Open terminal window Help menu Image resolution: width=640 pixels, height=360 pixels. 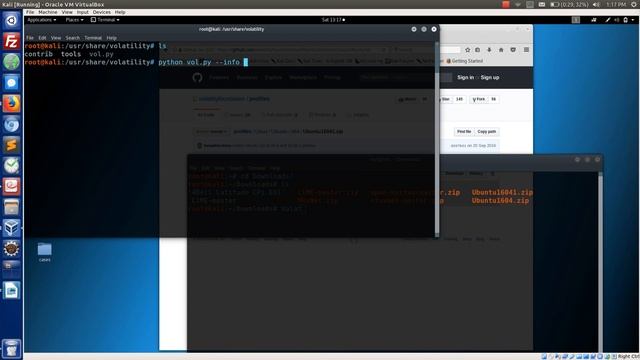coord(111,38)
